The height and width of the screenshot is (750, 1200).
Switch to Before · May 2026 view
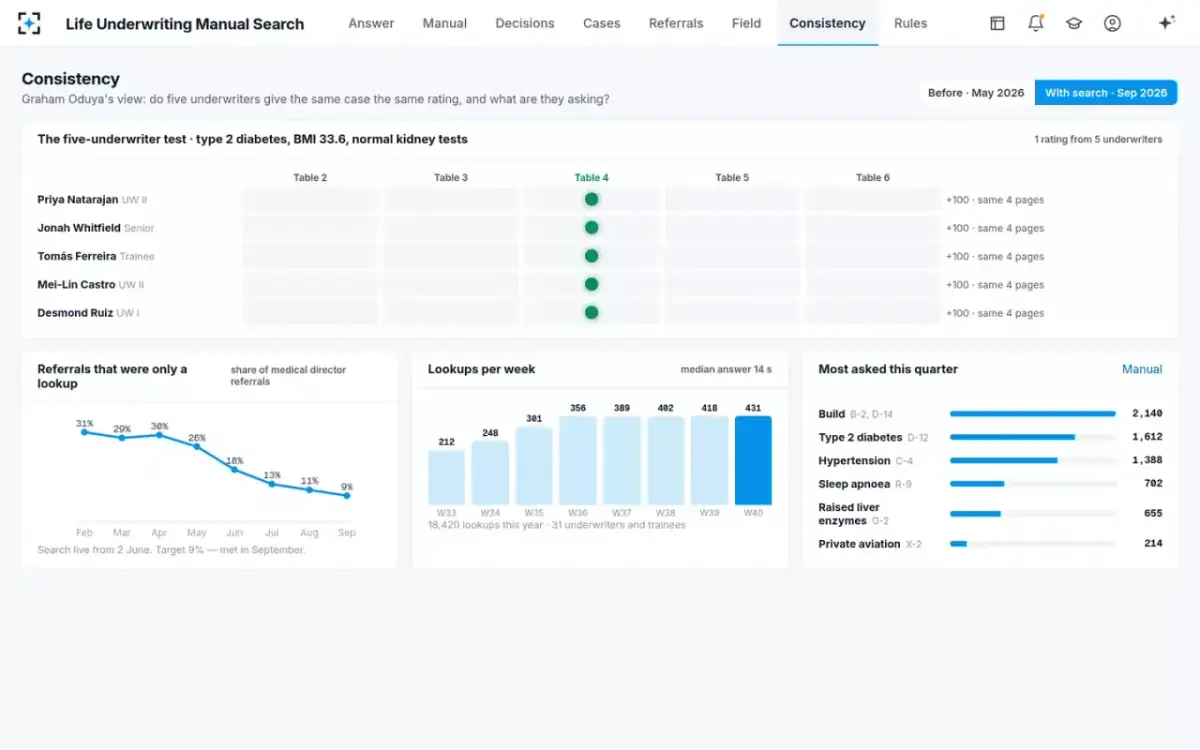pos(976,93)
